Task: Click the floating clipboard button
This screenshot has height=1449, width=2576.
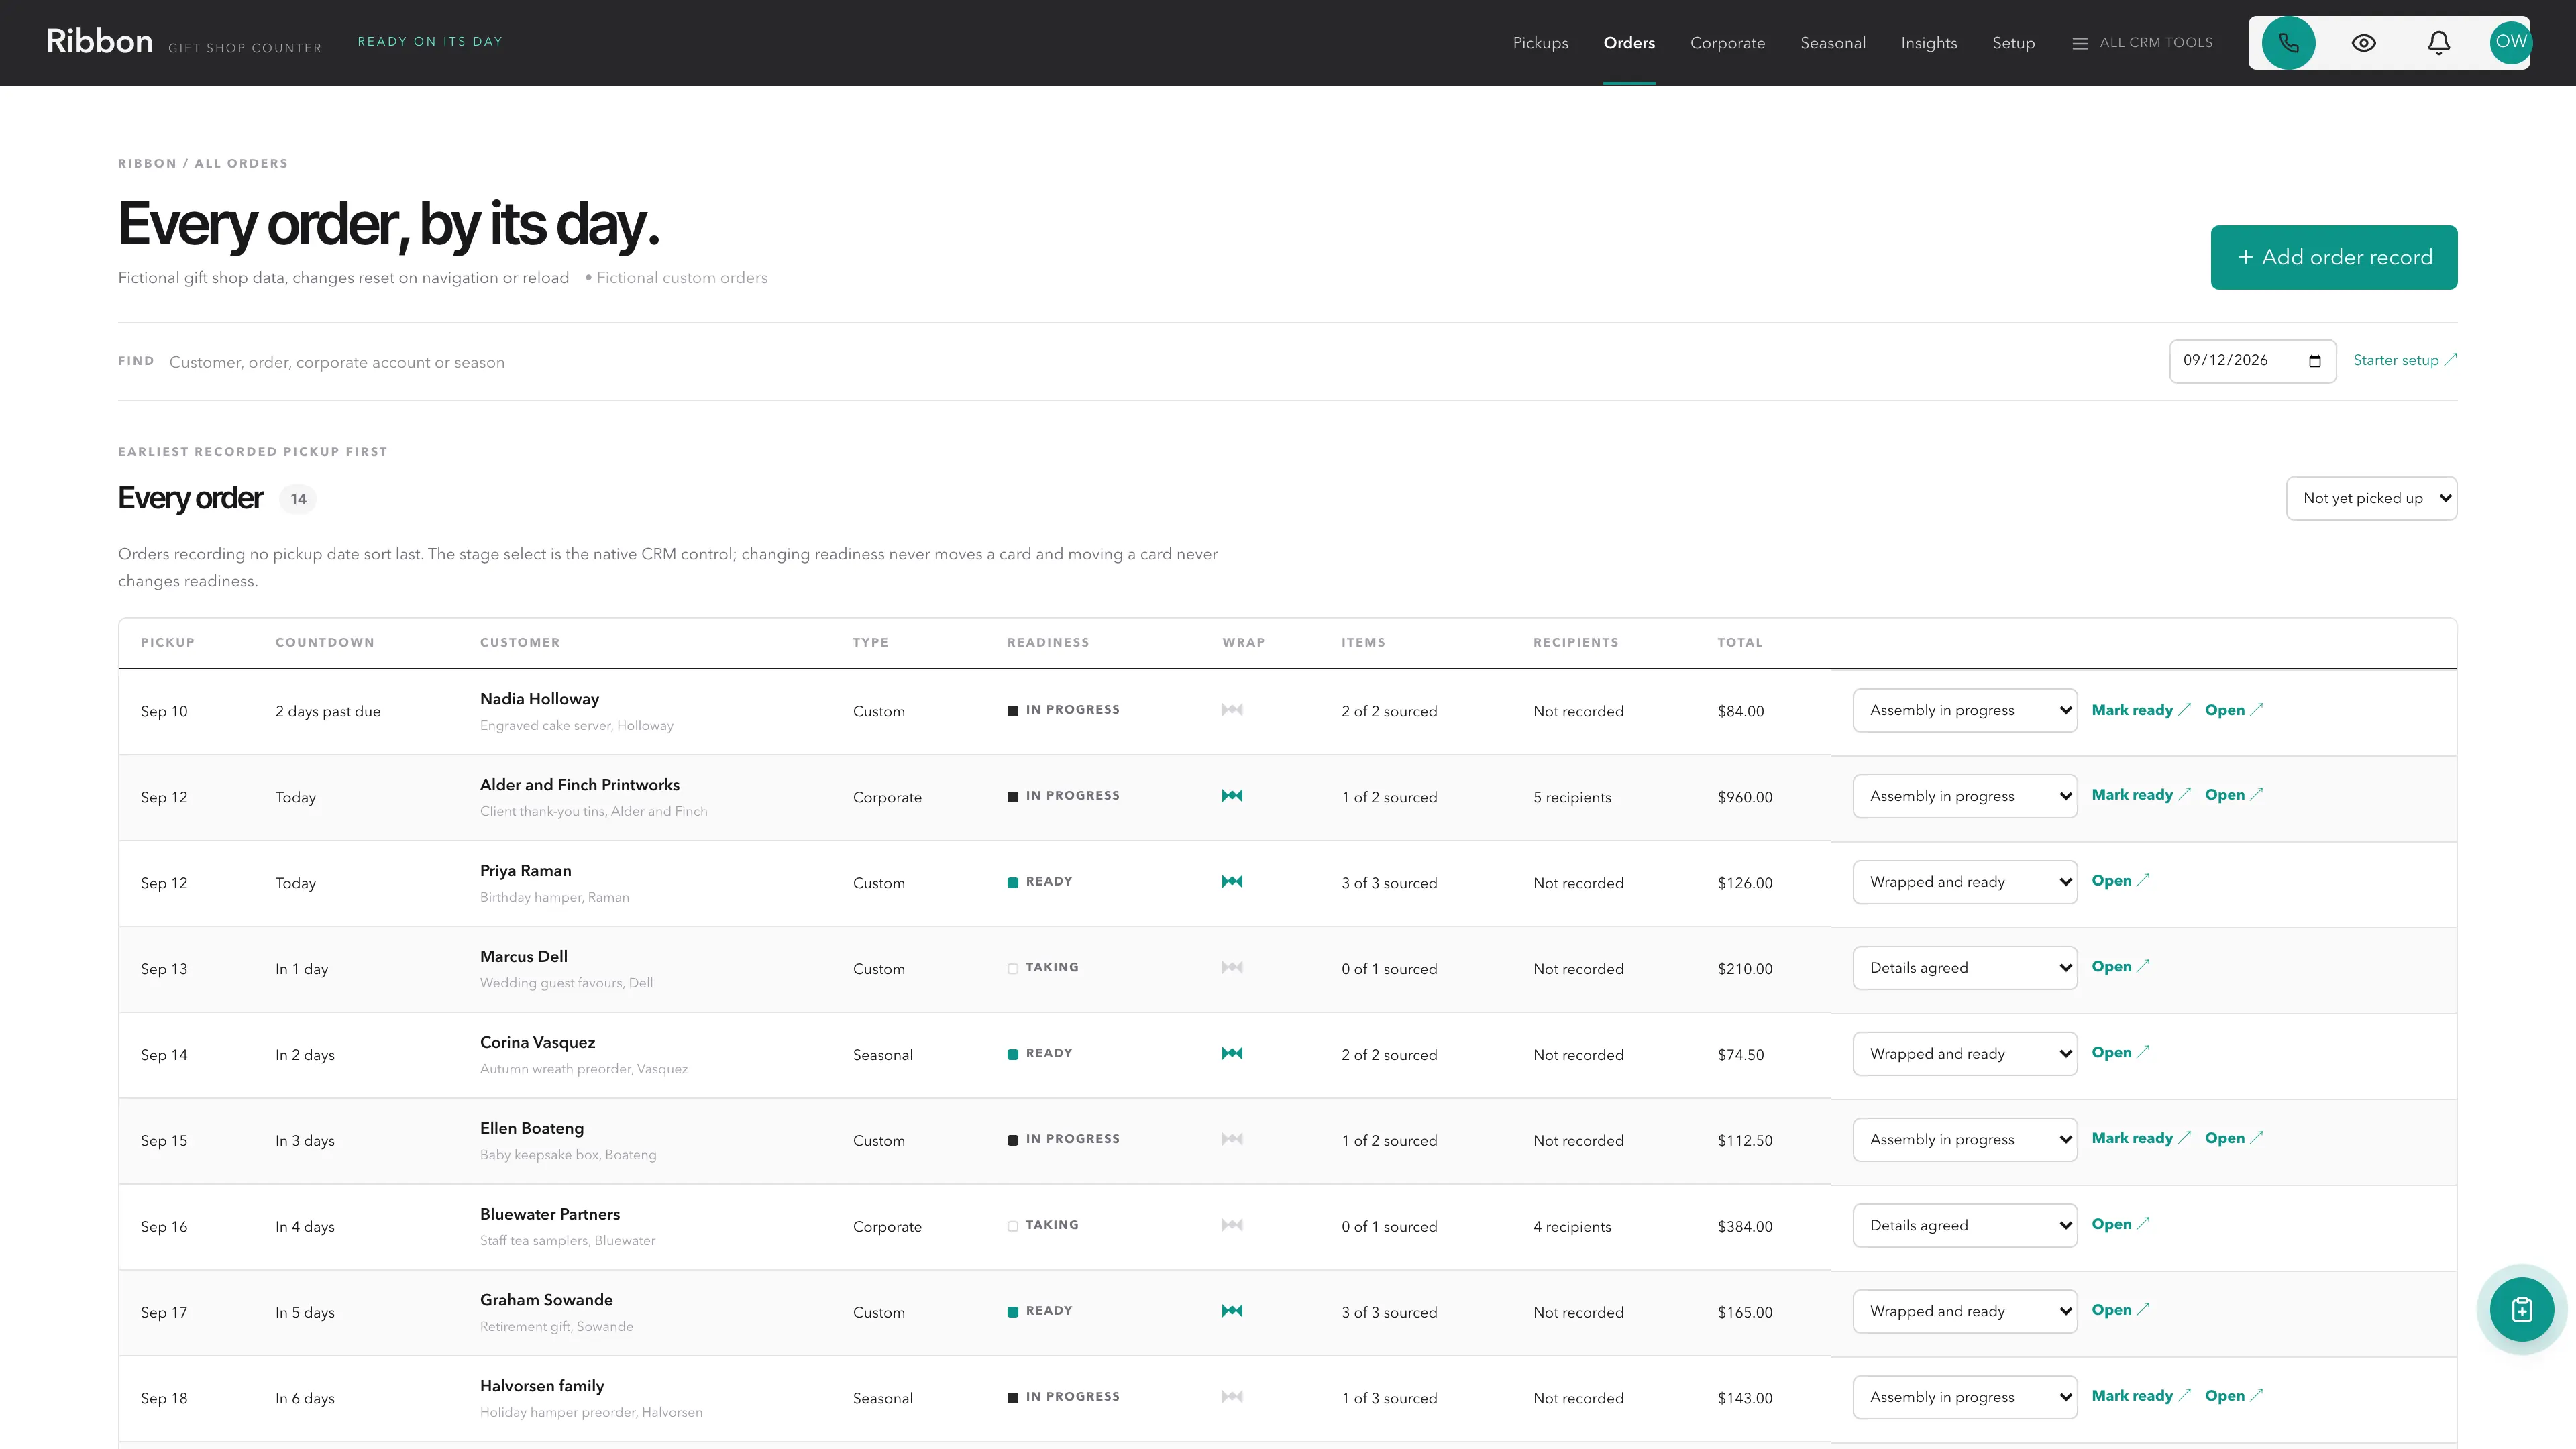Action: click(x=2521, y=1309)
